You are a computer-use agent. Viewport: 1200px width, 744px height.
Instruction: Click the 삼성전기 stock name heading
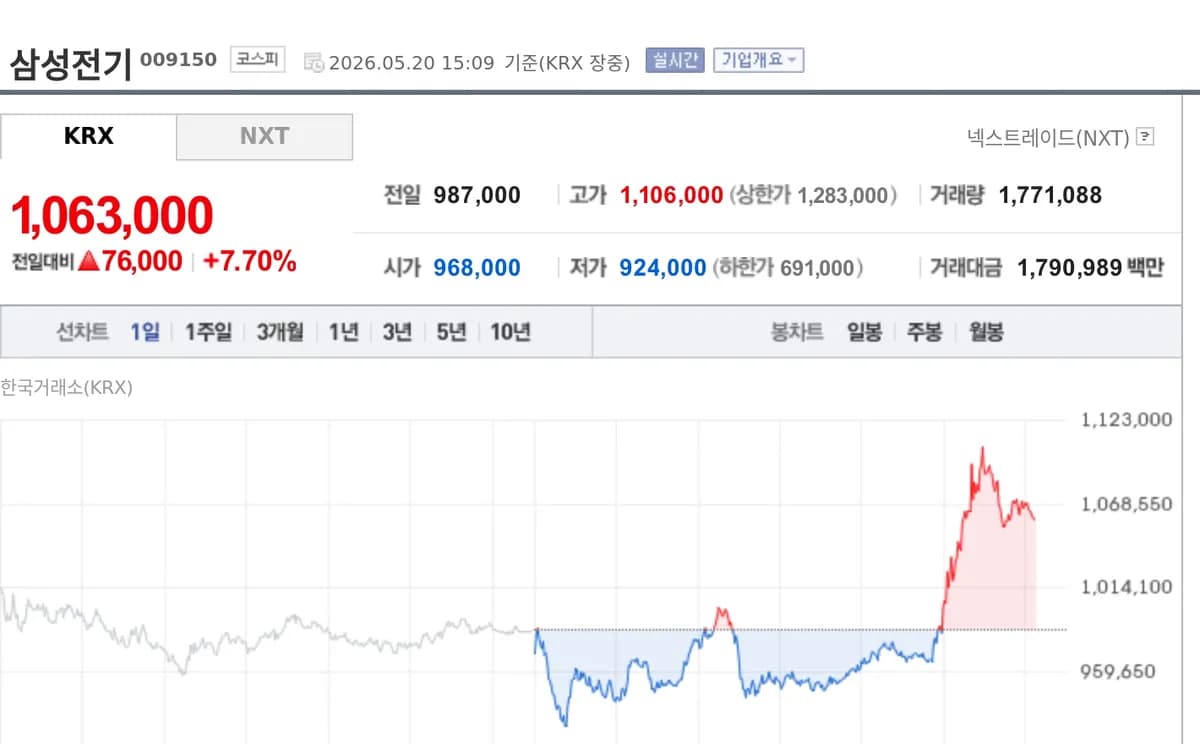click(x=70, y=63)
